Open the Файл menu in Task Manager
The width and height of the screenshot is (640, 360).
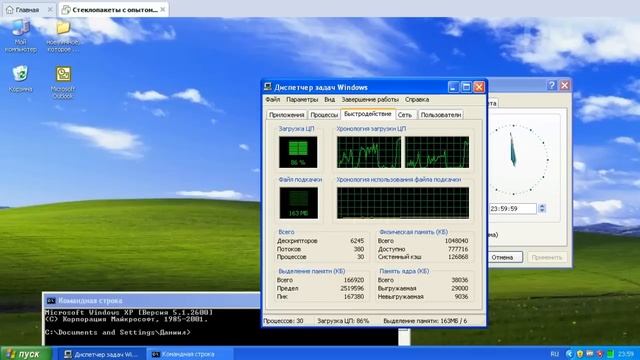pyautogui.click(x=273, y=100)
